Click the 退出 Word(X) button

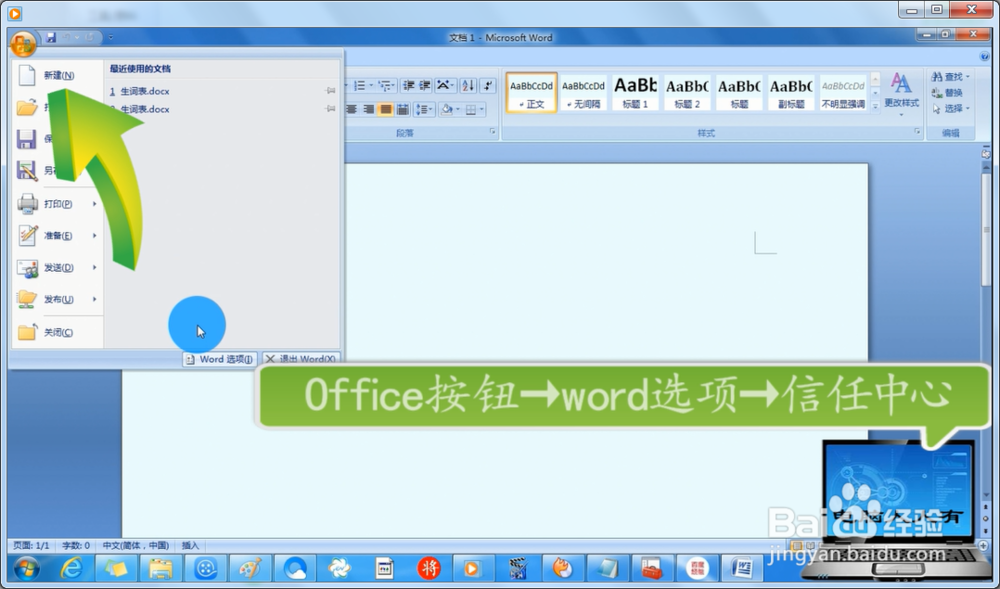pyautogui.click(x=301, y=359)
